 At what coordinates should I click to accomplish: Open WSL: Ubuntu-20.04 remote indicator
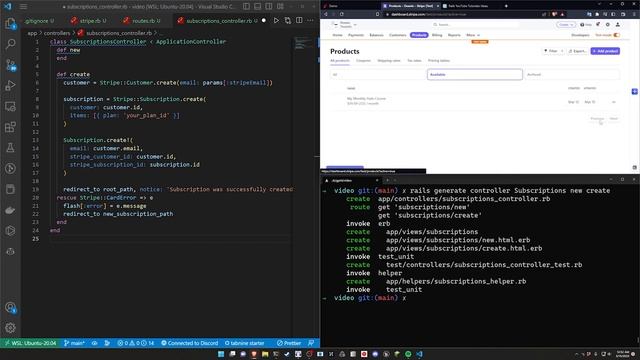(30, 343)
